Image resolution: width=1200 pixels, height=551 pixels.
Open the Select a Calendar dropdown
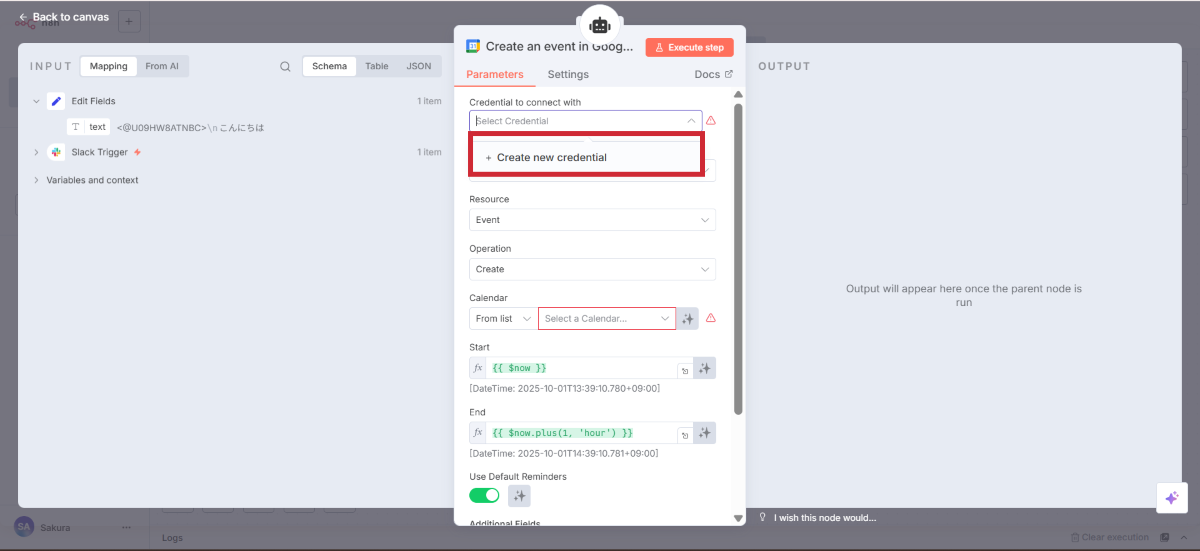click(x=607, y=319)
